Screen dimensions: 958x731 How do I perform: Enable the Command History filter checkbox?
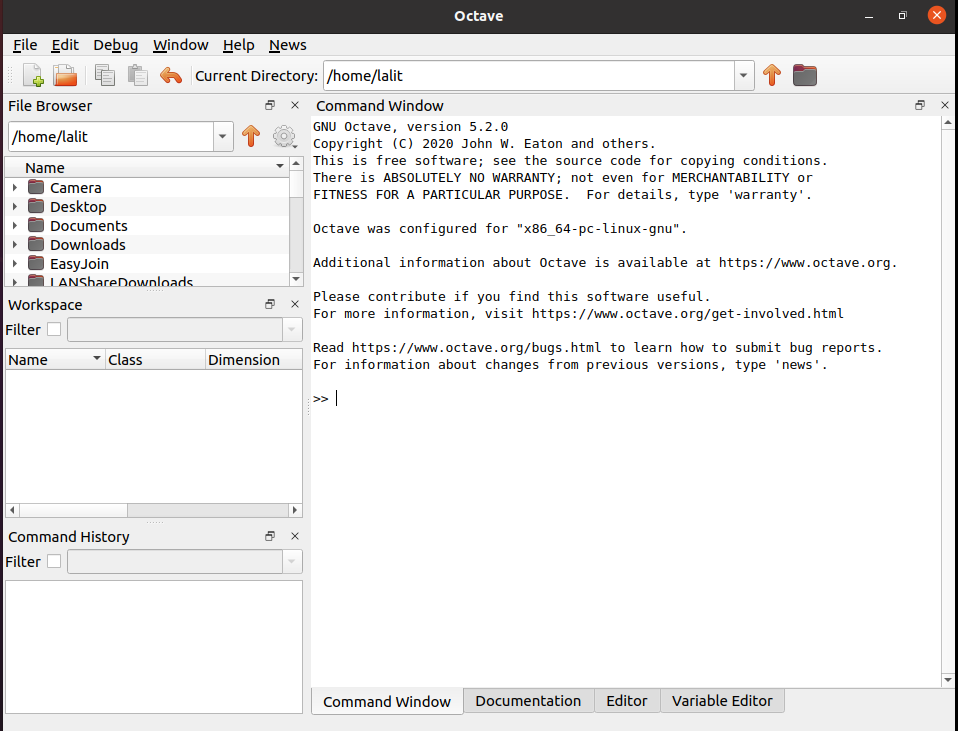pyautogui.click(x=54, y=561)
